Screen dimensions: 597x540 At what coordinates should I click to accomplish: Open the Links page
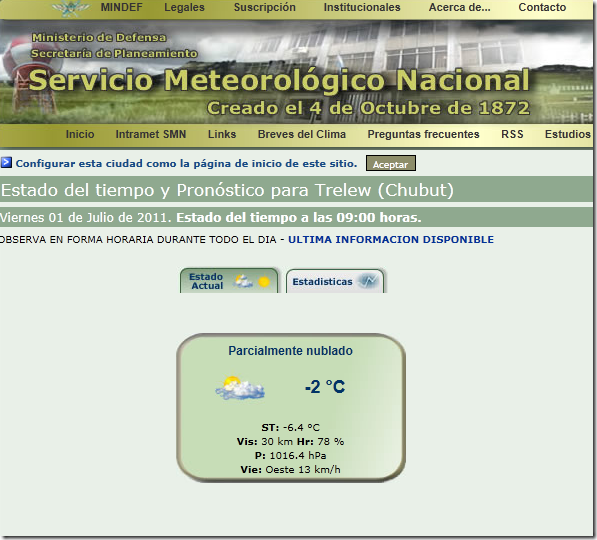(222, 134)
